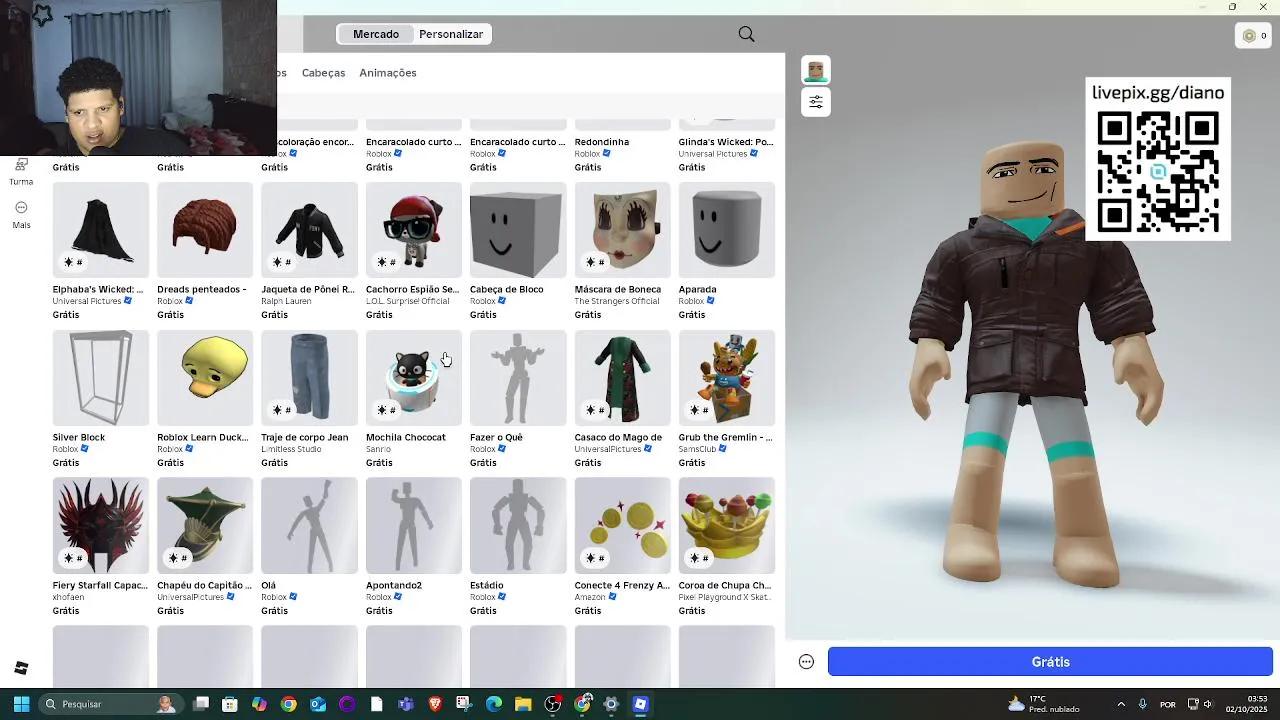Select the Cachorro Espião item thumbnail
Screen dimensions: 1280x720
click(414, 230)
